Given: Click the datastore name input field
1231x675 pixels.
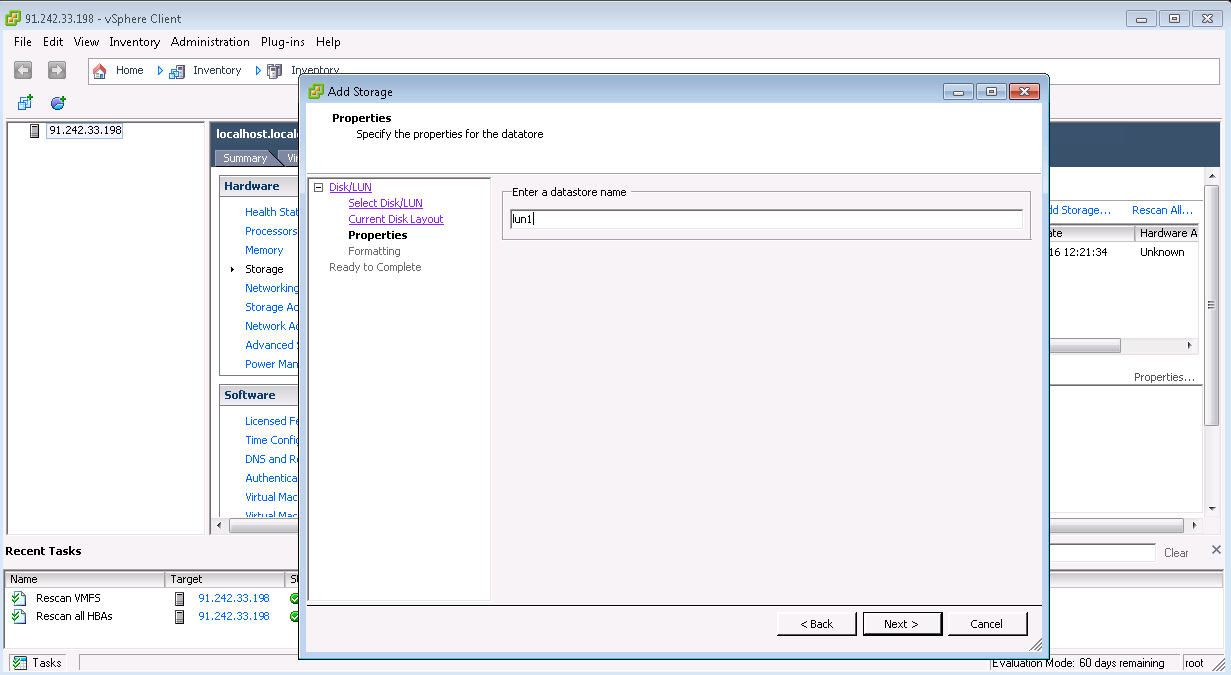Looking at the screenshot, I should 766,219.
